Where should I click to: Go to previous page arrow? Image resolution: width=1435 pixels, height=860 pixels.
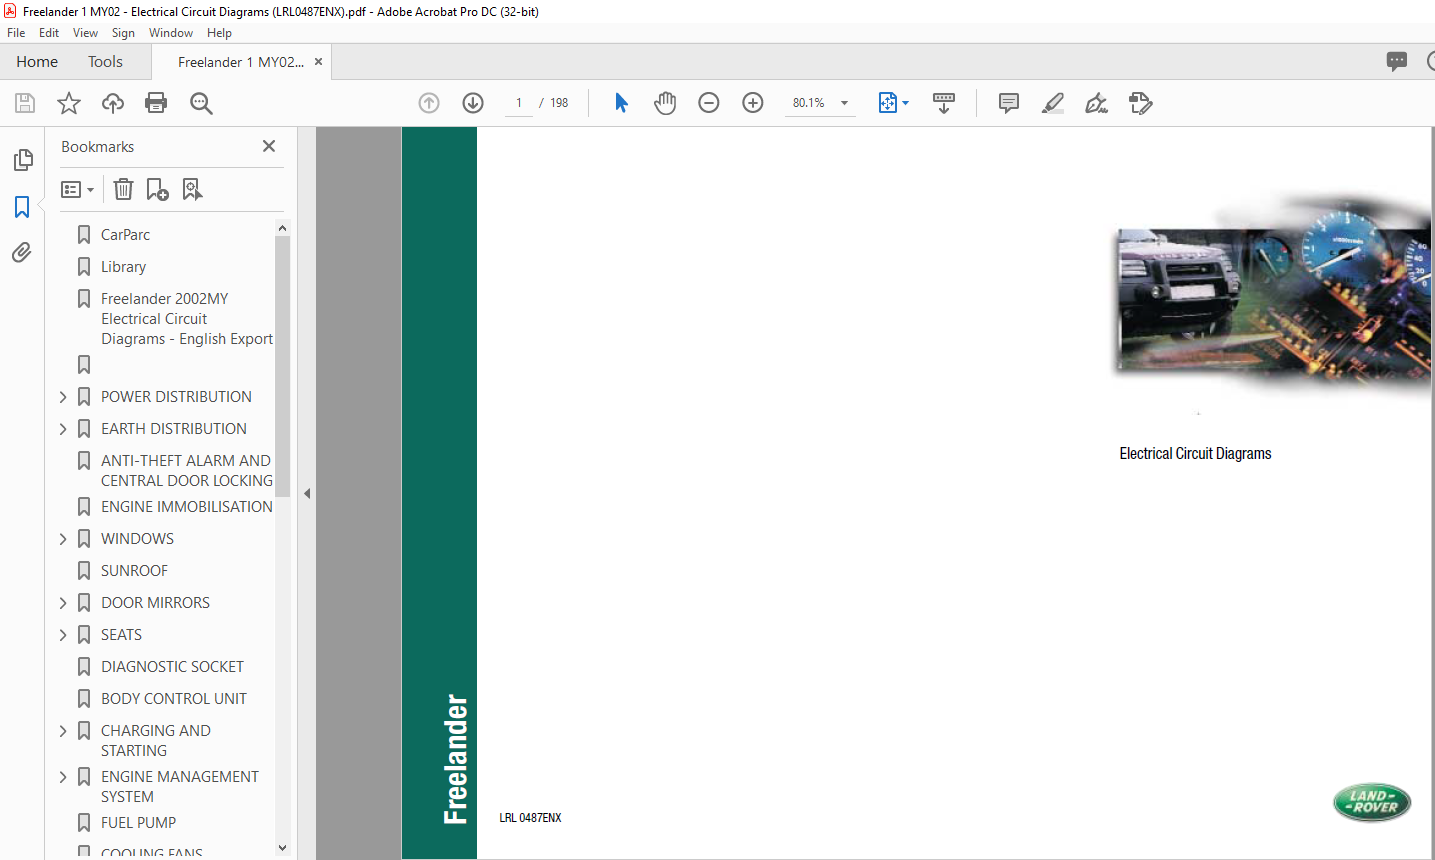(429, 103)
